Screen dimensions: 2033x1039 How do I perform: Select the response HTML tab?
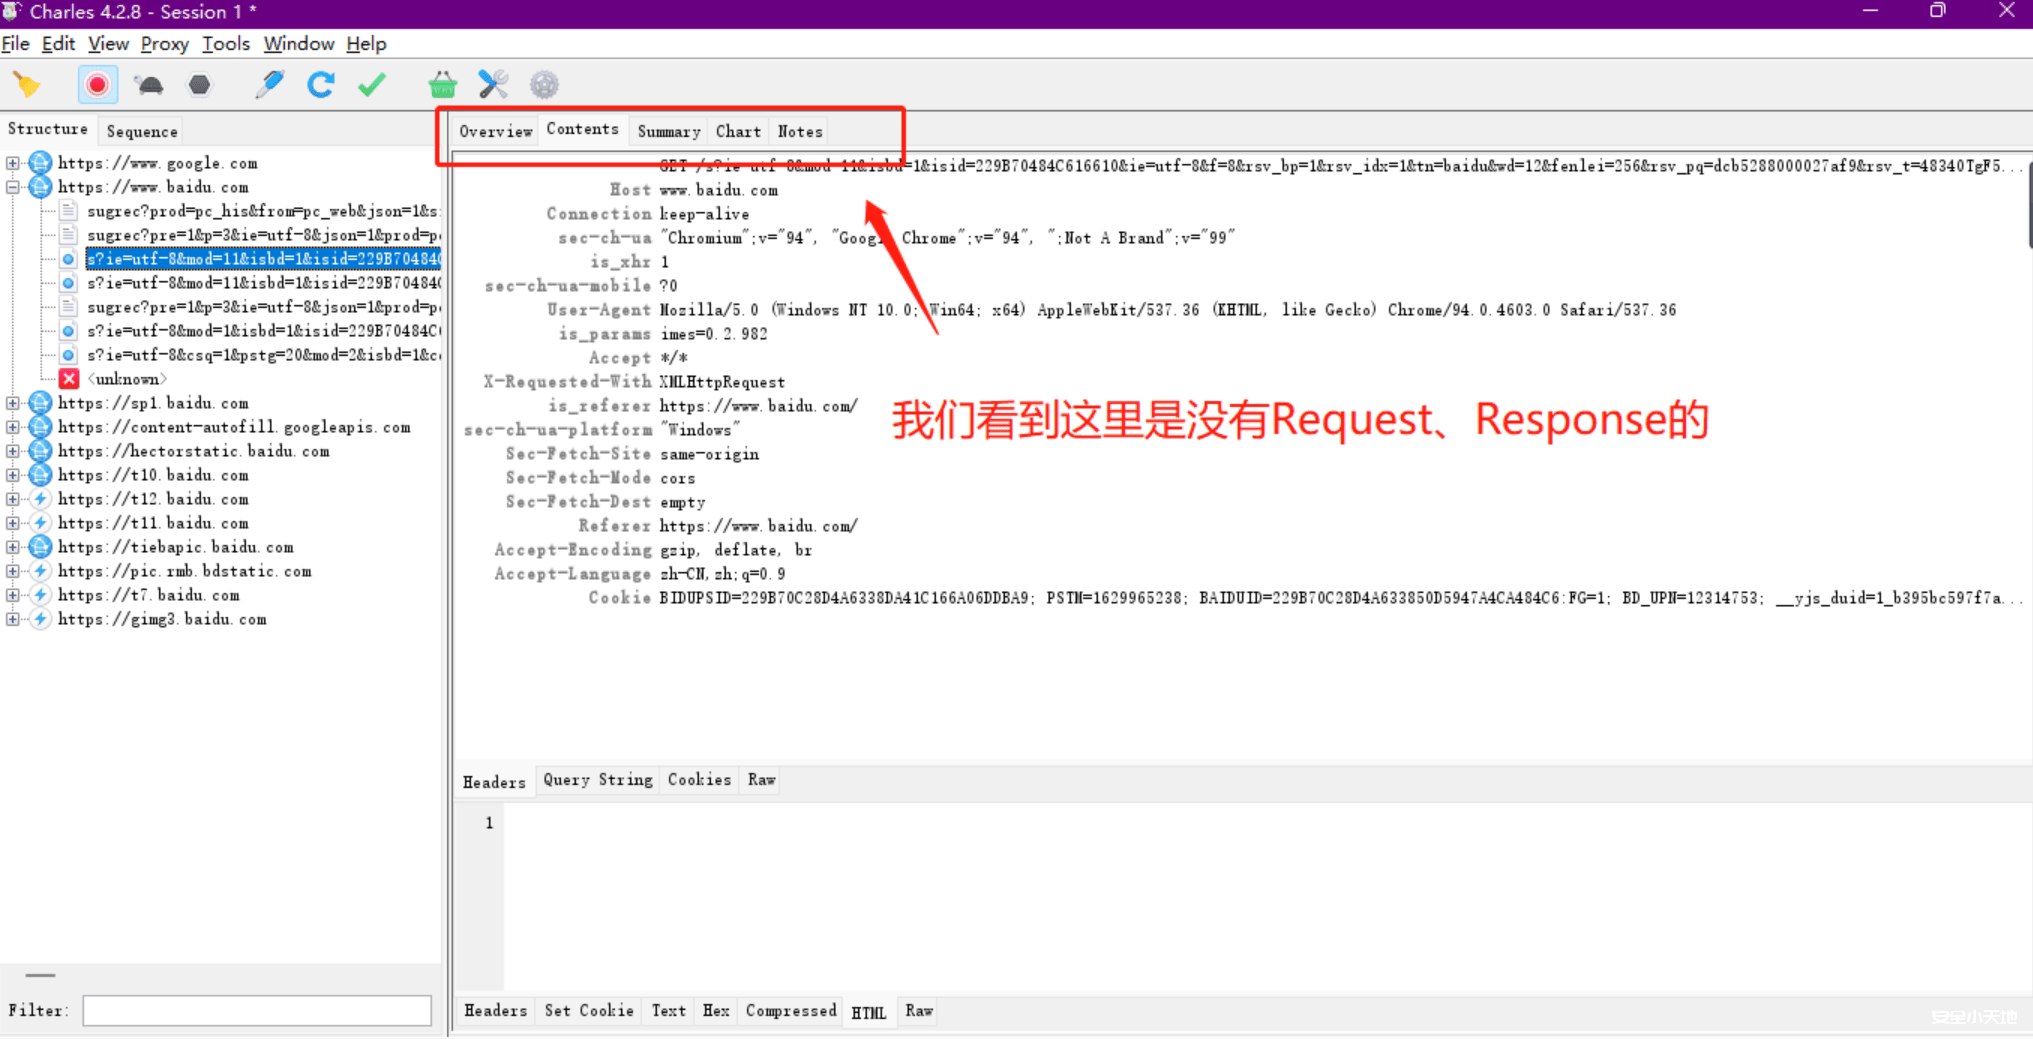tap(869, 1012)
